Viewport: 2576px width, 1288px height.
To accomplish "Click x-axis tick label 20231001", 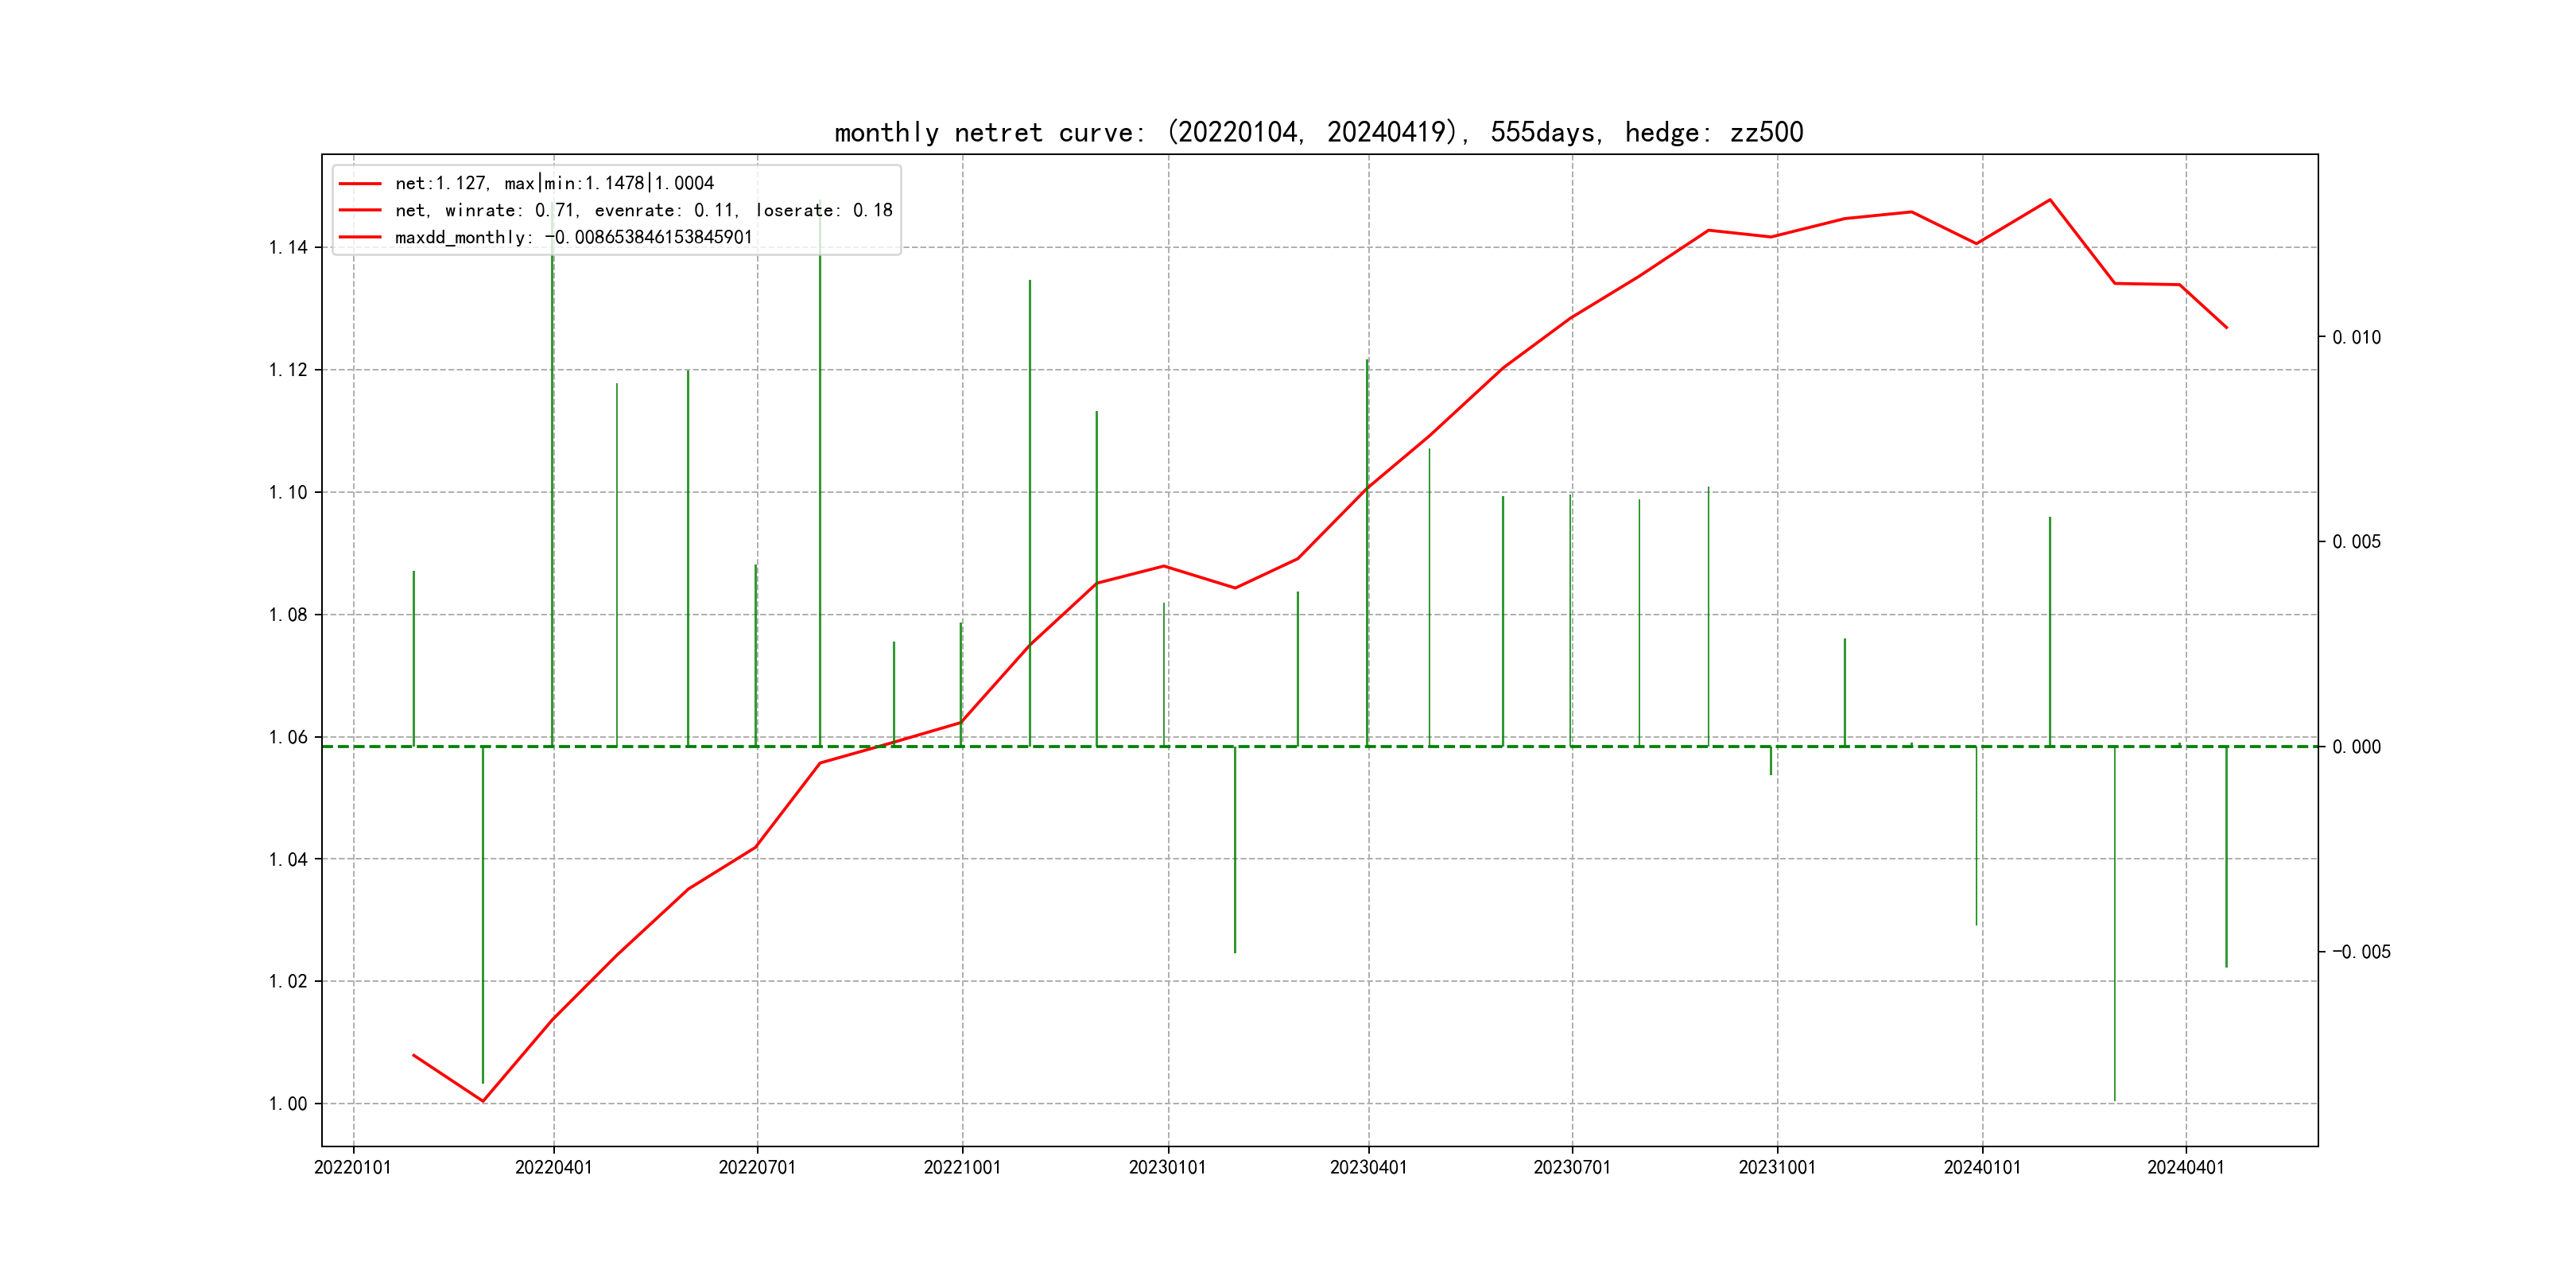I will 1776,1168.
